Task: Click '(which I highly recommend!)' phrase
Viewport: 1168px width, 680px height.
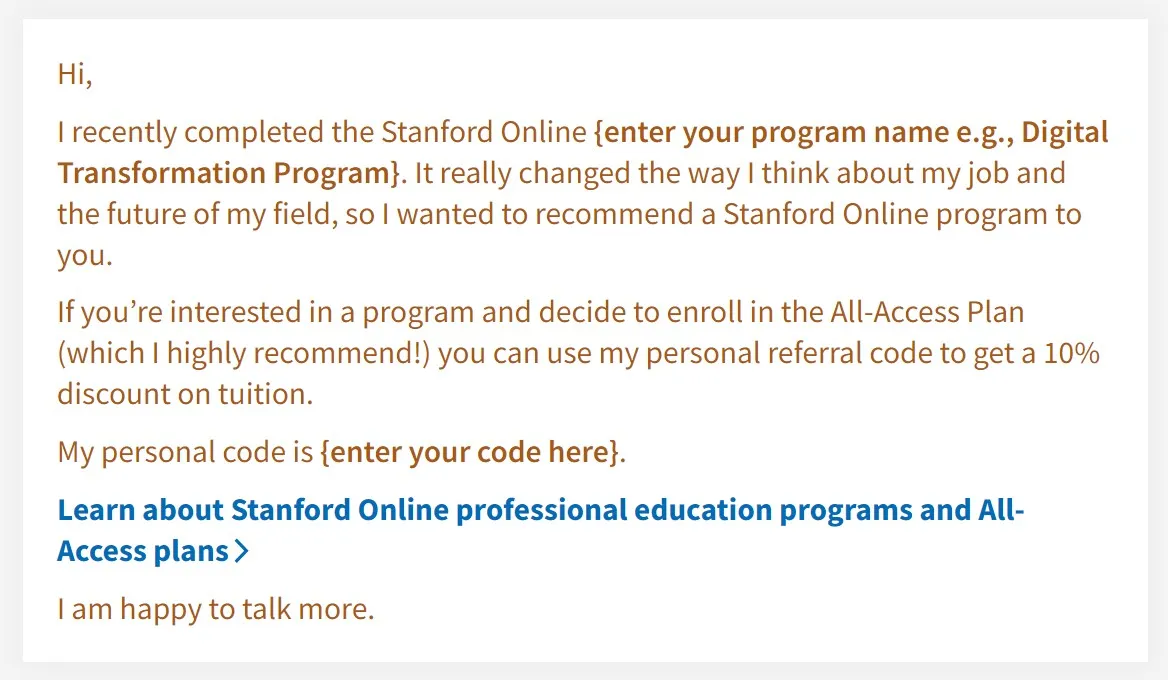Action: (x=244, y=353)
